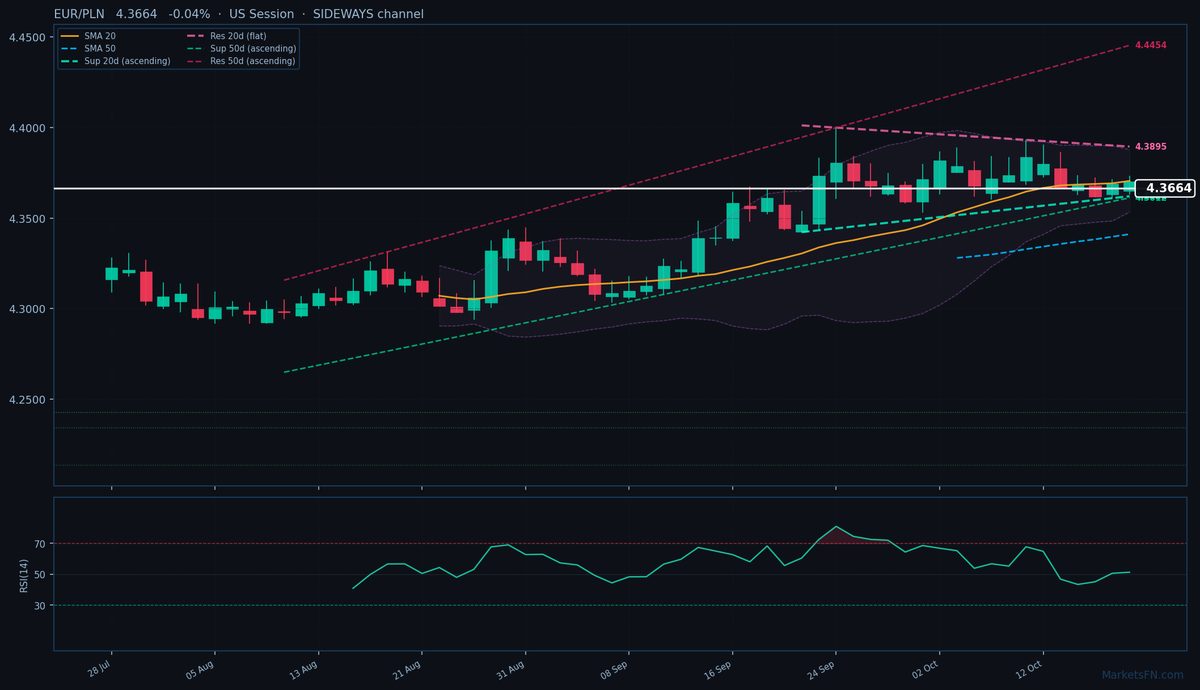Click the 05 Aug date label

coord(201,669)
